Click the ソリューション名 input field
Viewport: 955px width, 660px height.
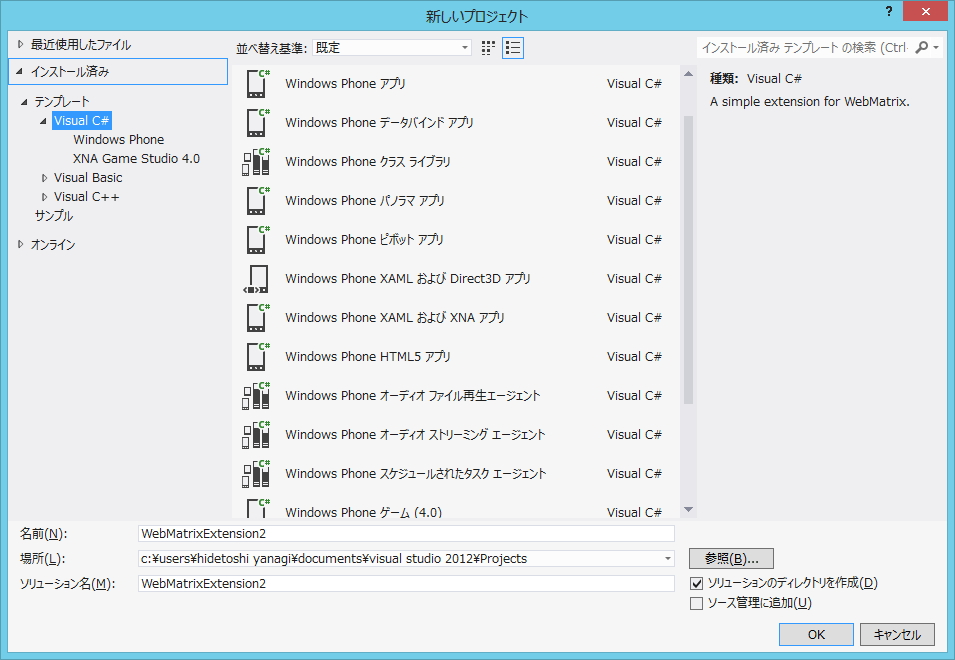(406, 583)
